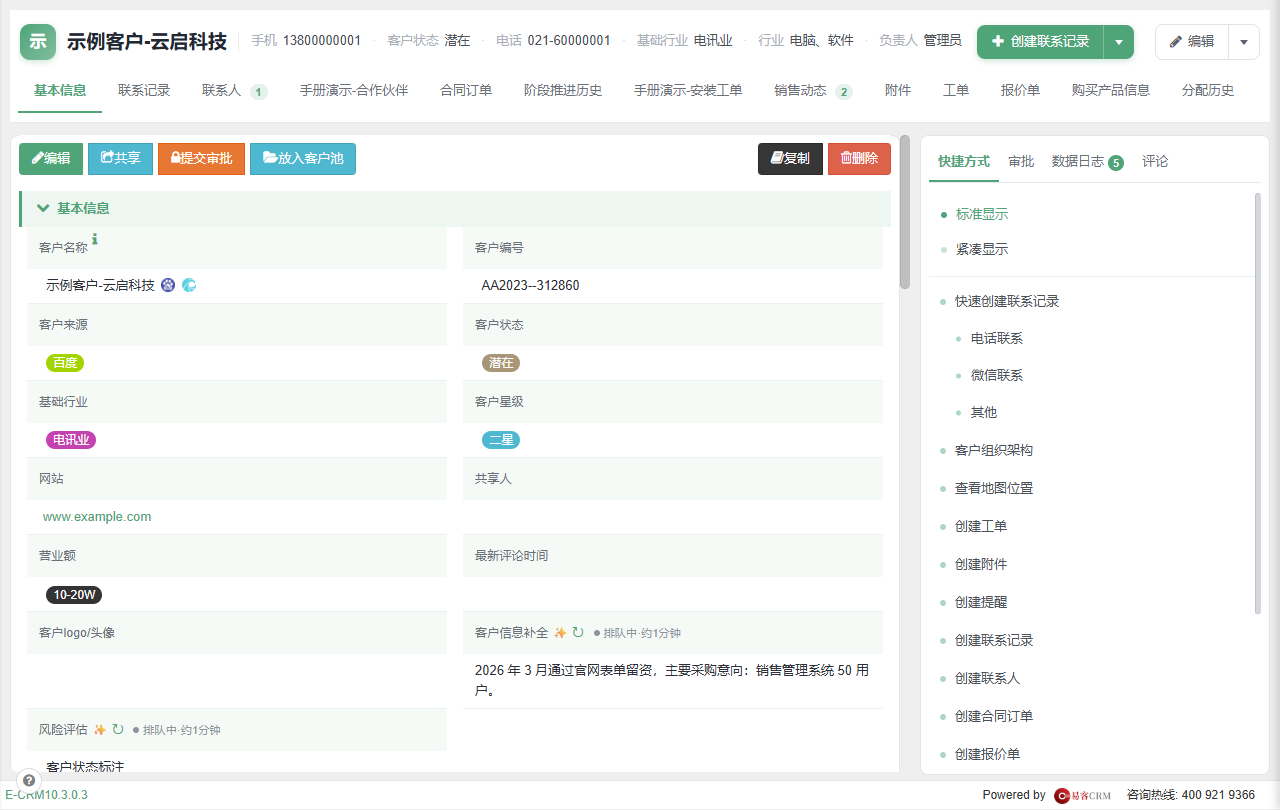Image resolution: width=1280 pixels, height=810 pixels.
Task: Click the top-right 编辑 pencil button
Action: click(1192, 42)
